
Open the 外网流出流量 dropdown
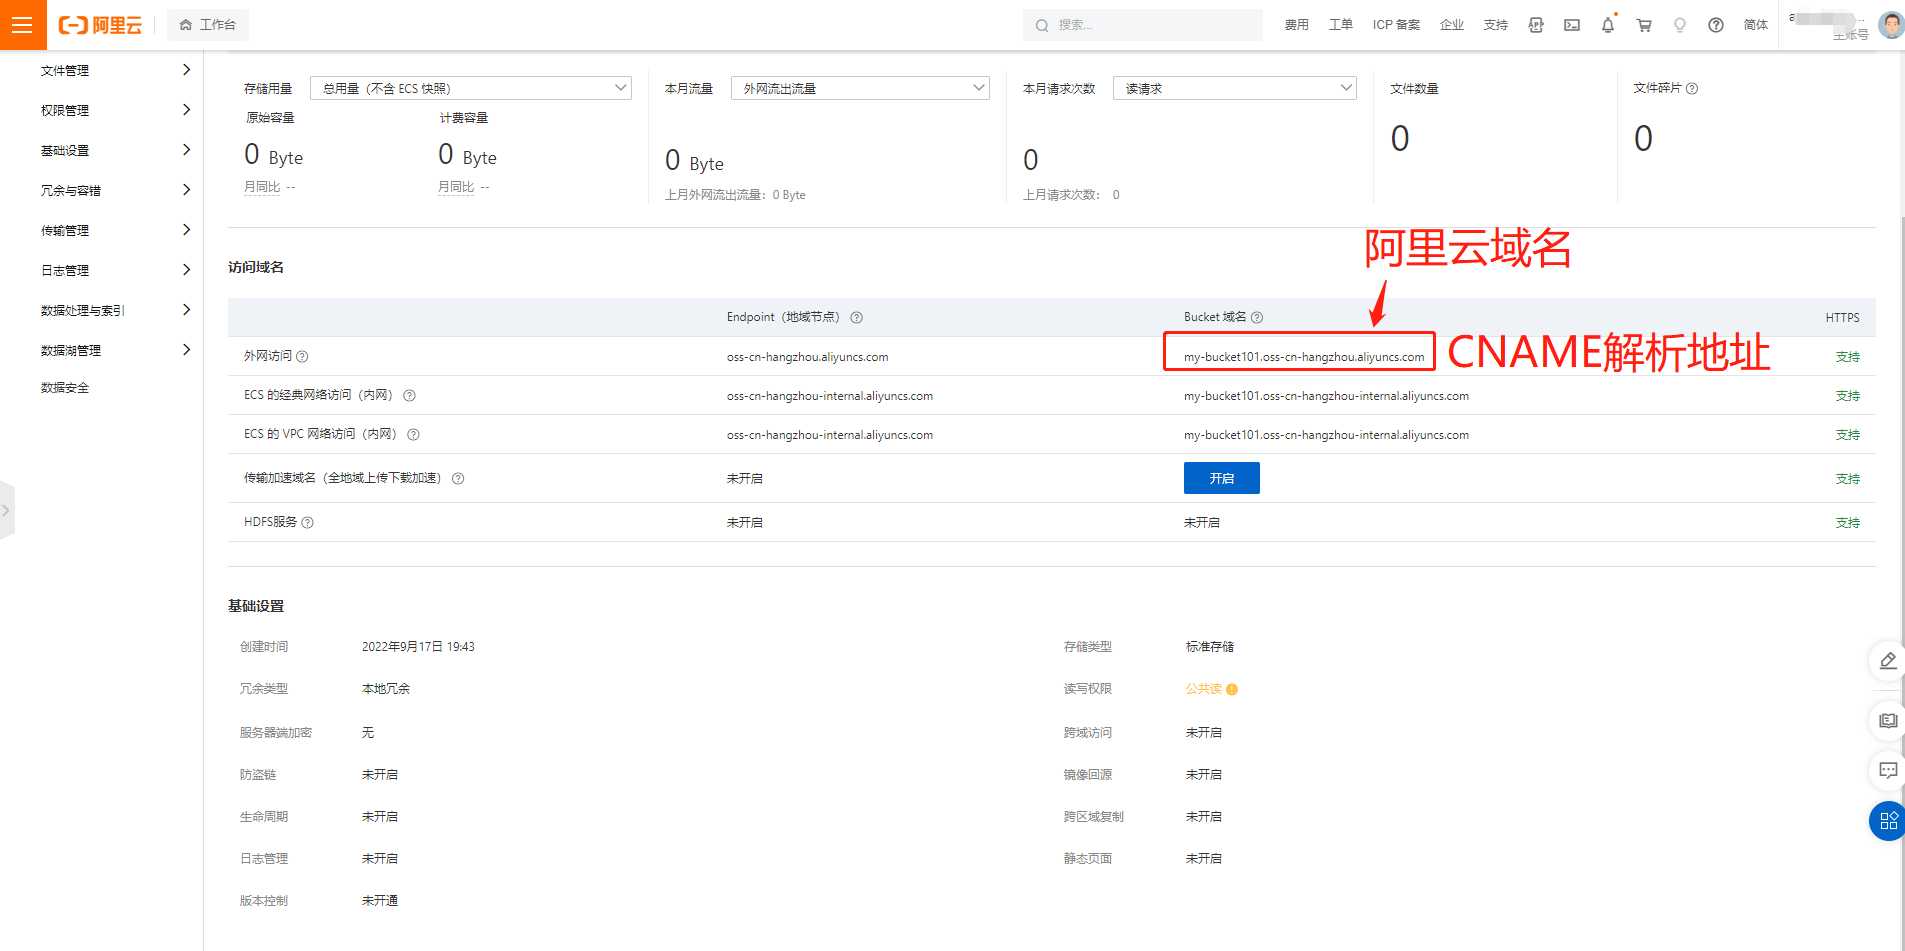pyautogui.click(x=860, y=88)
